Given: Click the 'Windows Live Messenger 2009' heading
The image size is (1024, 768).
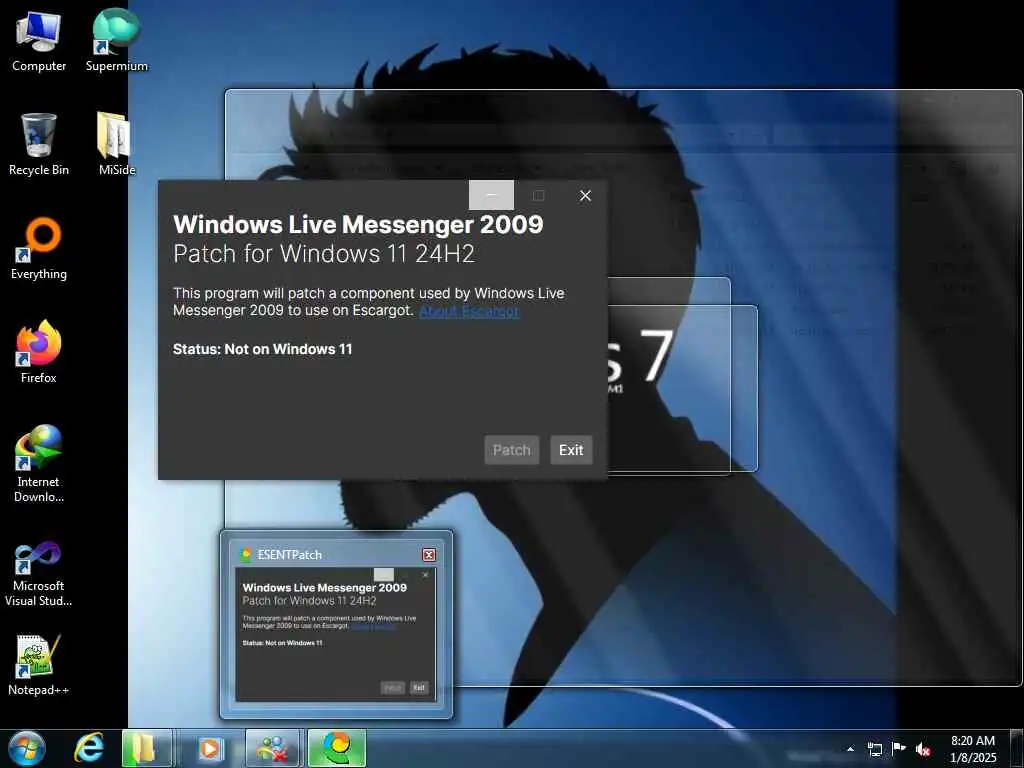Looking at the screenshot, I should pos(358,225).
